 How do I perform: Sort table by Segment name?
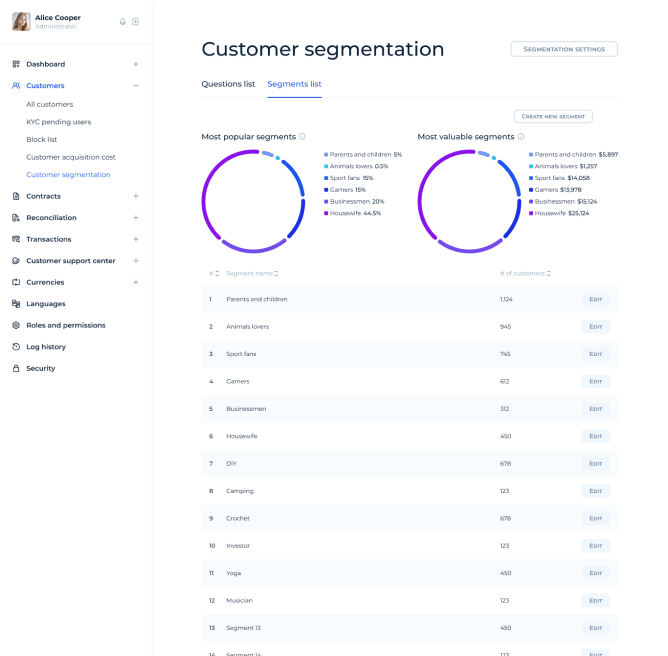coord(277,274)
